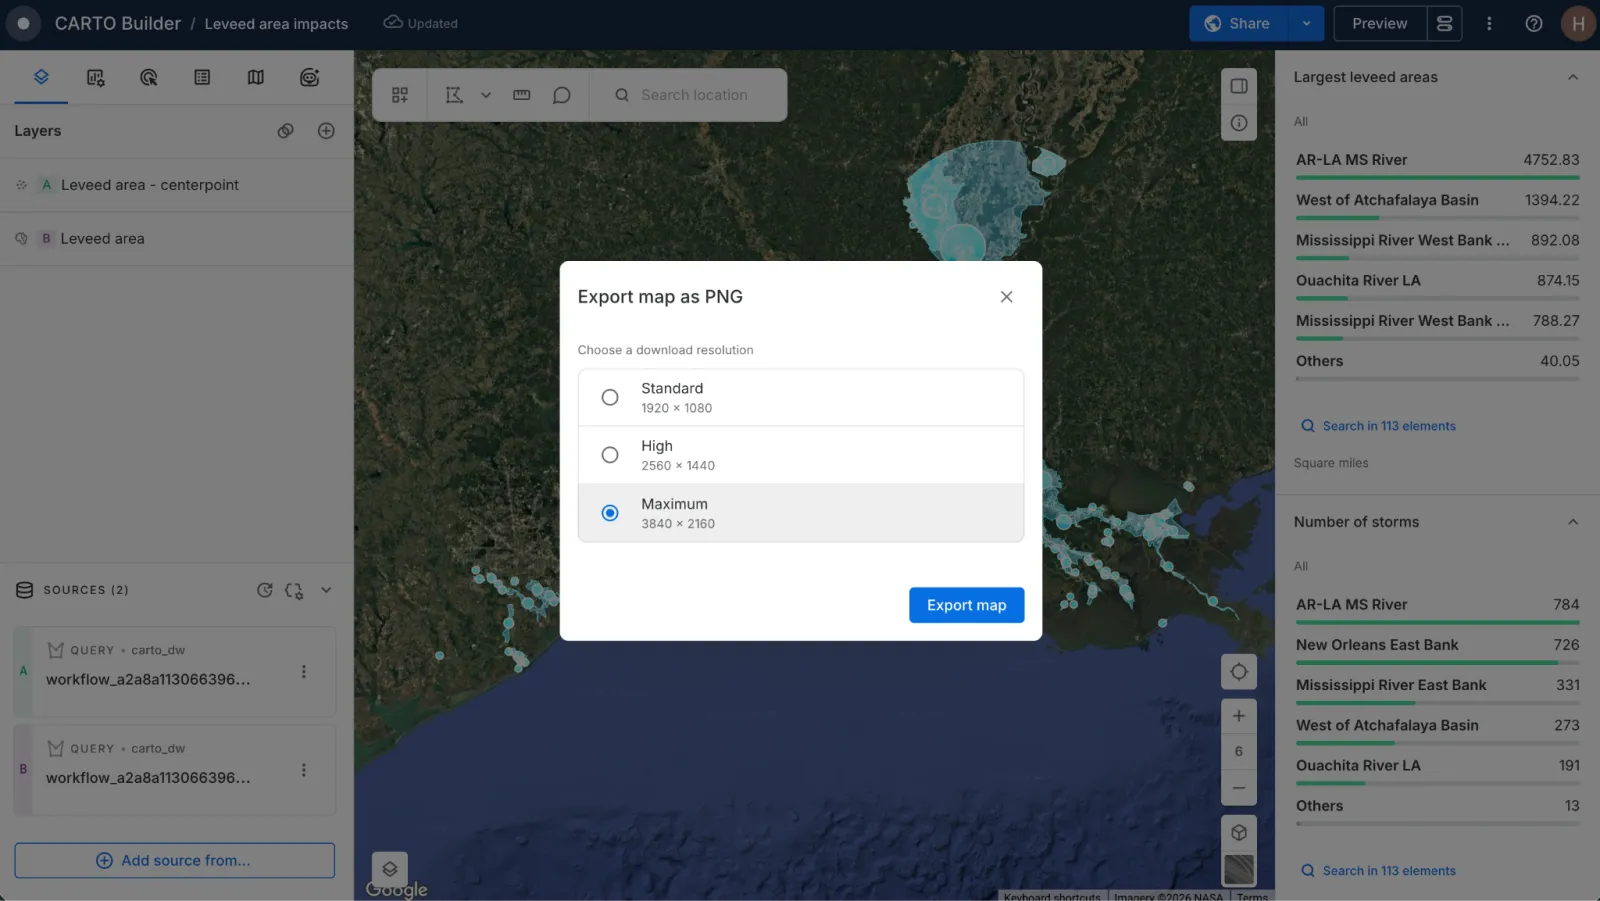Open the Basemap tab icon in sidebar
This screenshot has height=901, width=1600.
coord(256,77)
